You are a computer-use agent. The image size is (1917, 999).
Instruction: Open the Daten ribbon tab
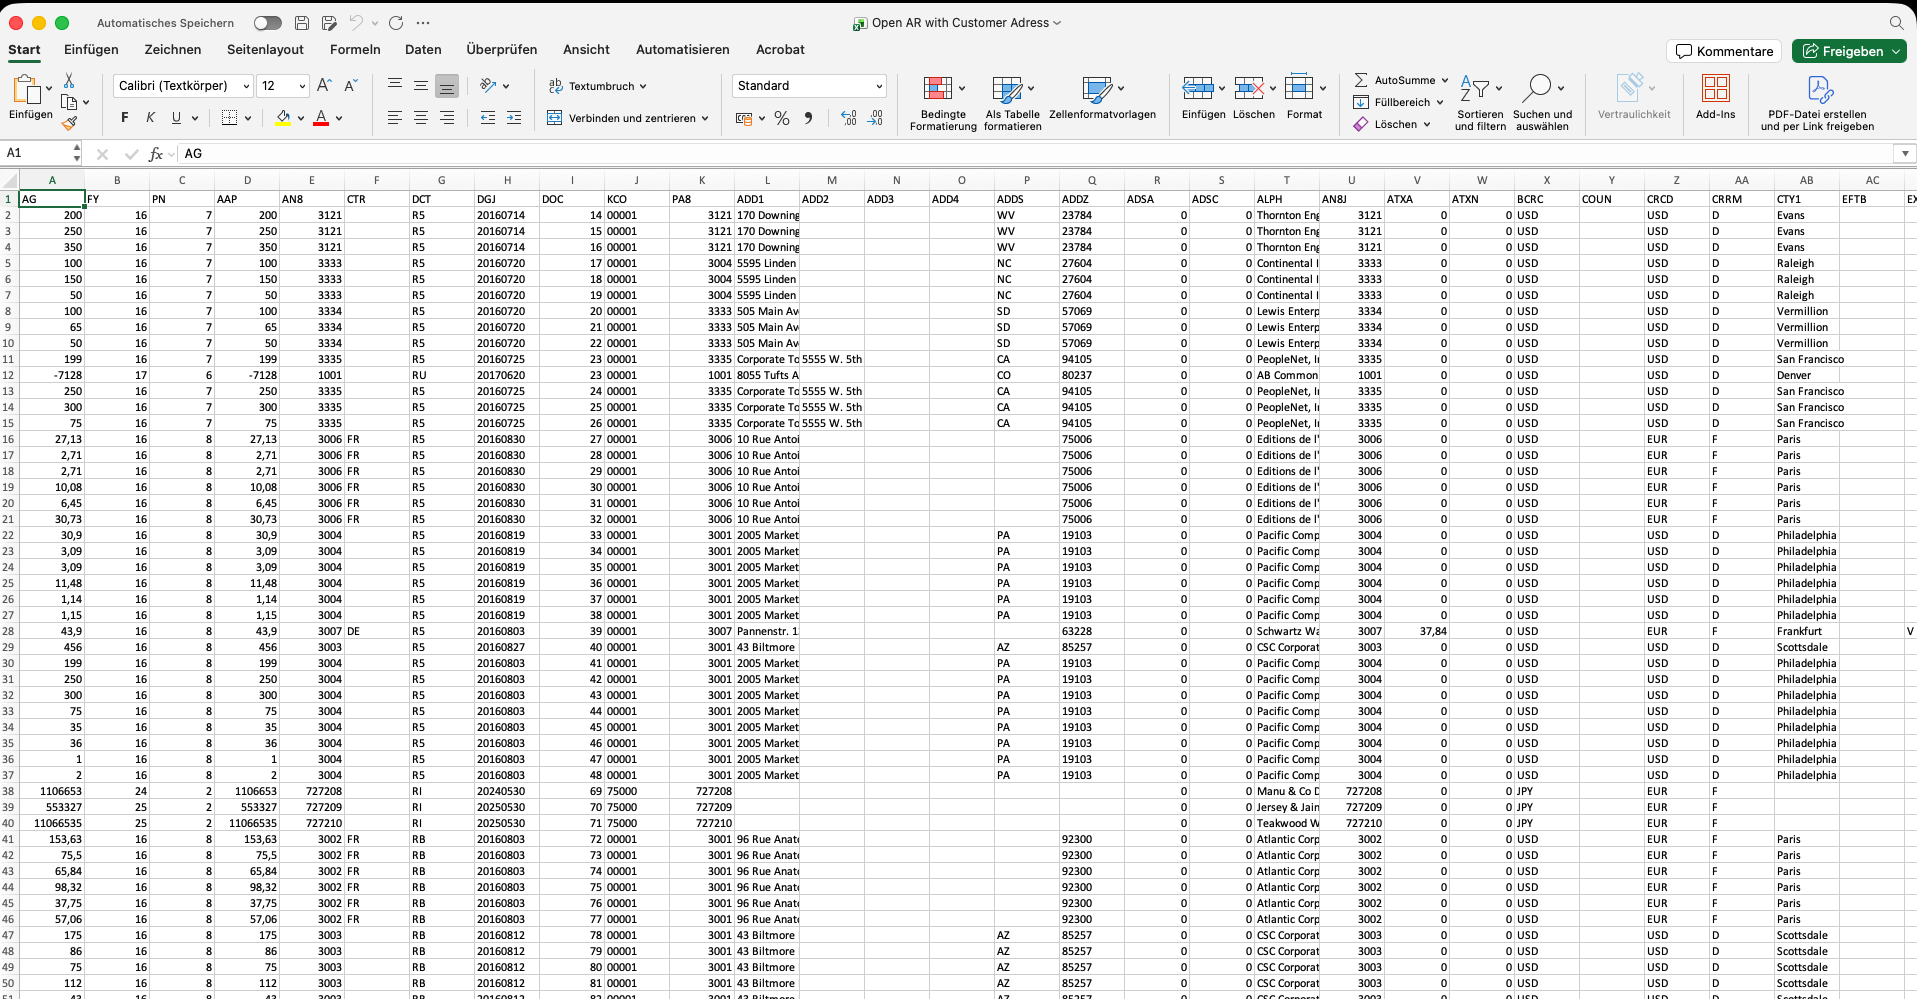point(423,49)
